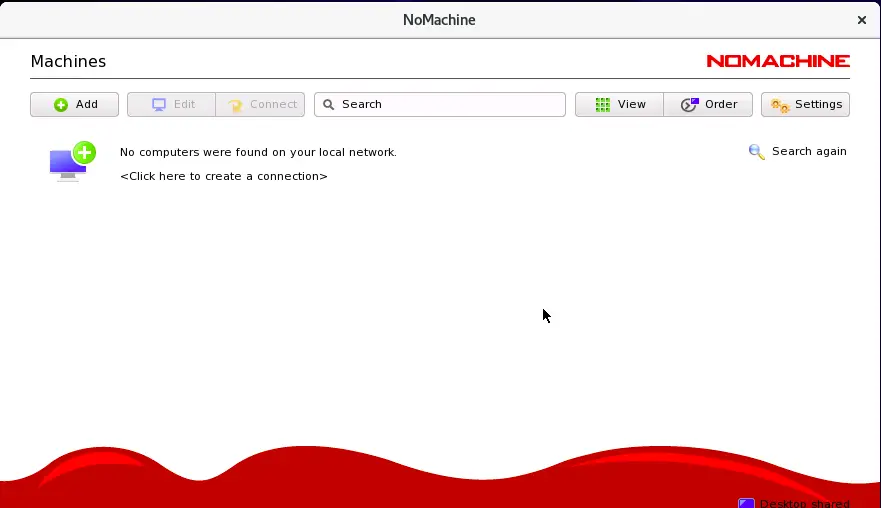Image resolution: width=881 pixels, height=508 pixels.
Task: Click the Desktop shared status indicator
Action: 793,503
